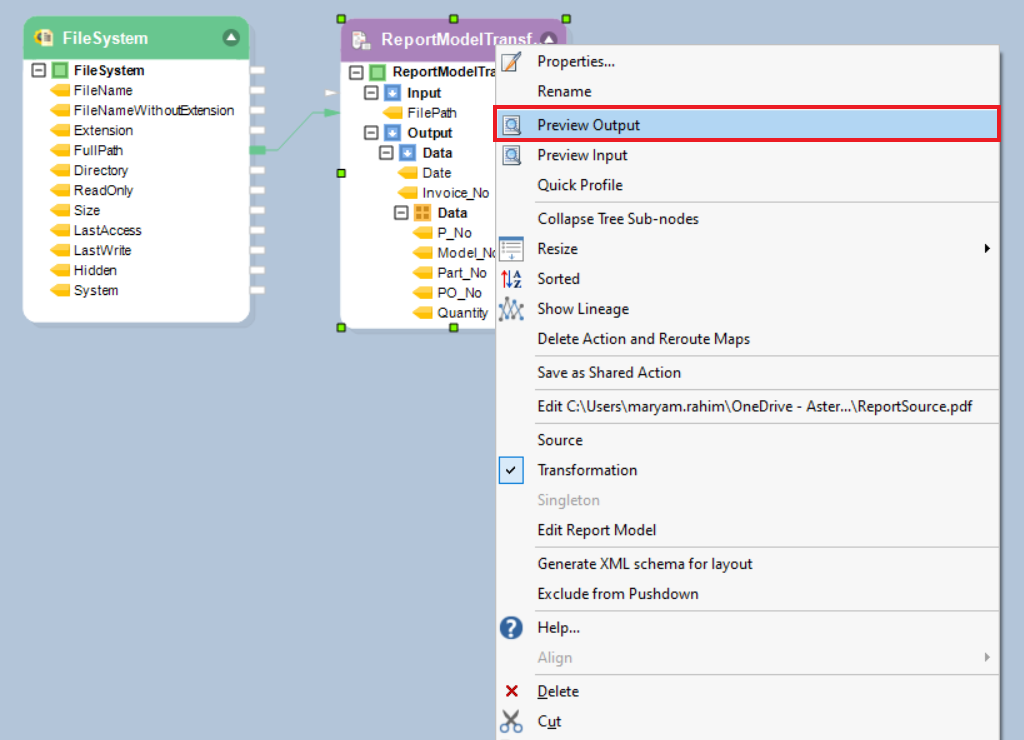Click the Cut scissors icon
The image size is (1024, 740).
(511, 722)
